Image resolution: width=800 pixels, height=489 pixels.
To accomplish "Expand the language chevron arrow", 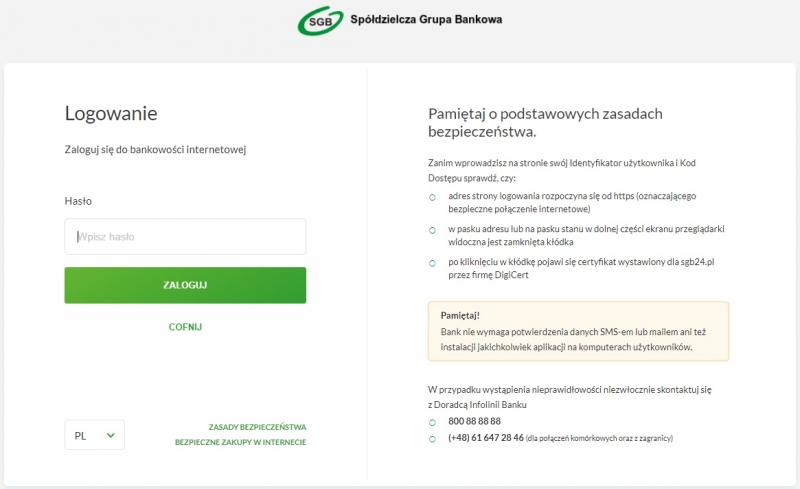I will coord(110,435).
